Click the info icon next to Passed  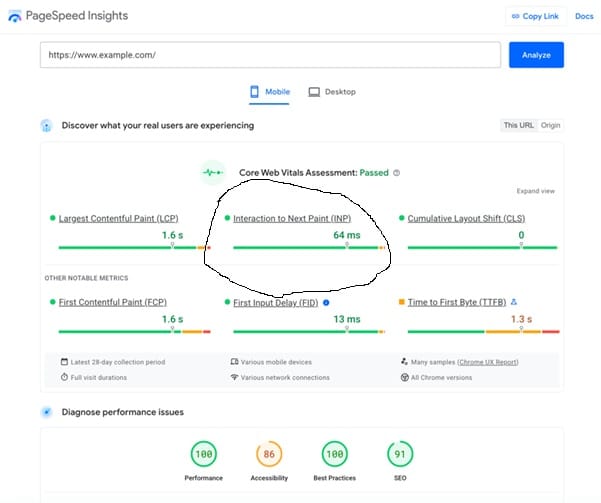[x=397, y=173]
